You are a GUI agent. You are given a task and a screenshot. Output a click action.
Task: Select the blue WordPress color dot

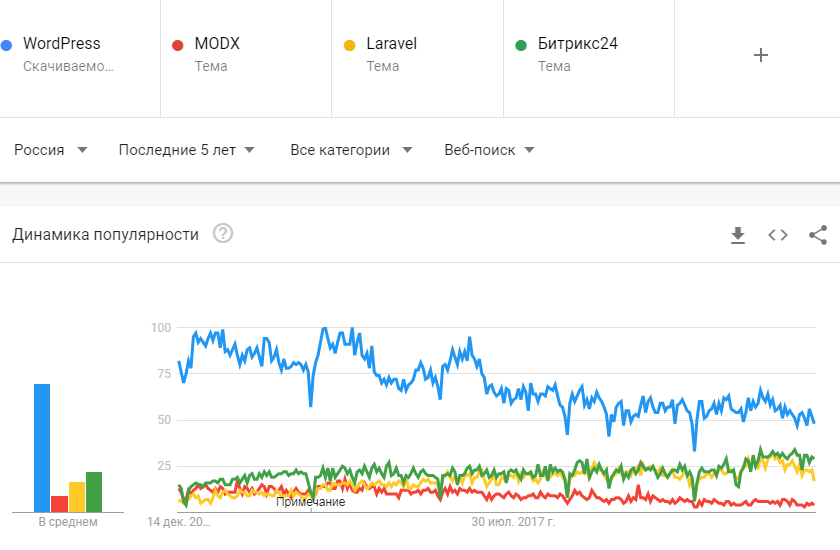click(6, 46)
